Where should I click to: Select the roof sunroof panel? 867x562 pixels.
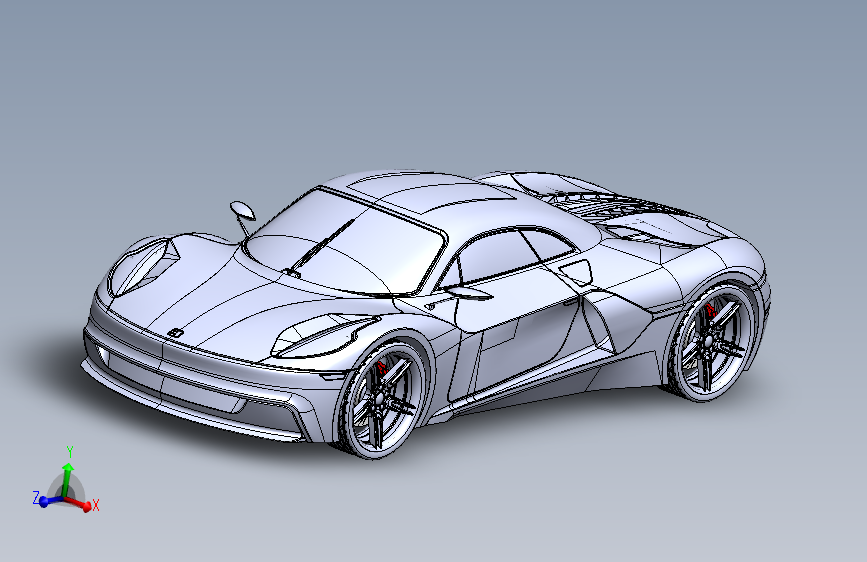[x=429, y=192]
